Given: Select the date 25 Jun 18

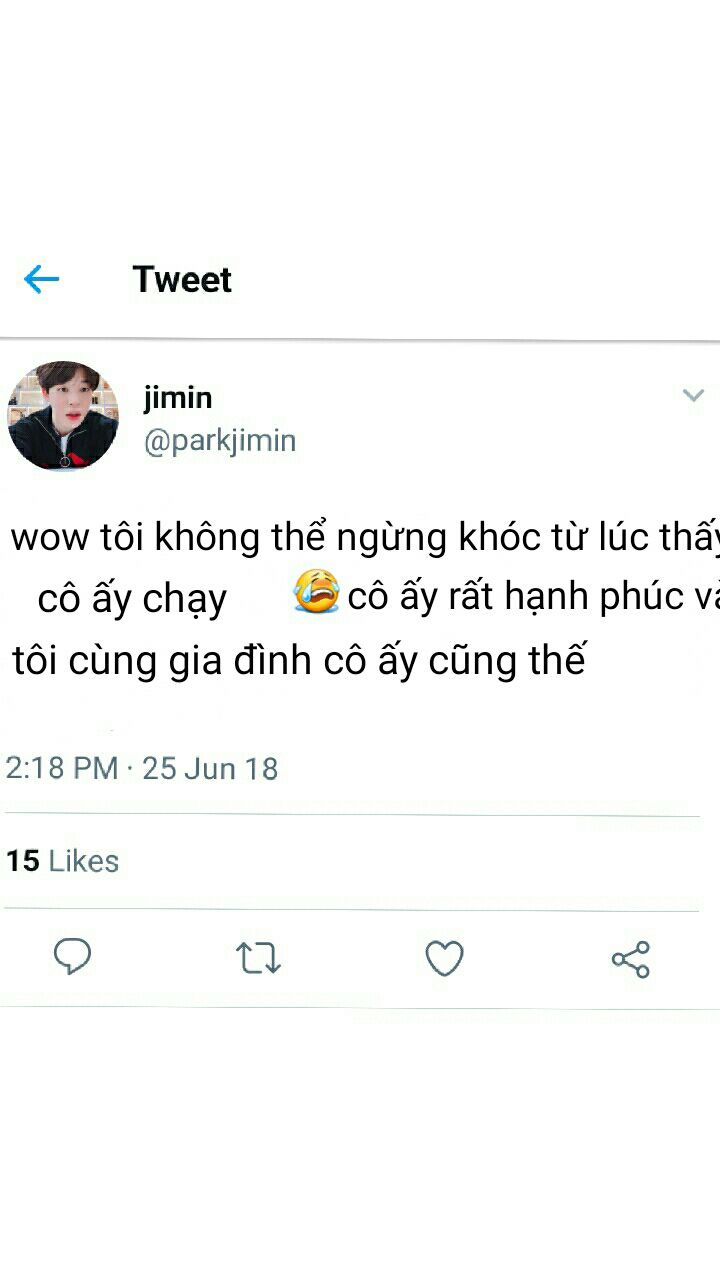Looking at the screenshot, I should tap(210, 768).
